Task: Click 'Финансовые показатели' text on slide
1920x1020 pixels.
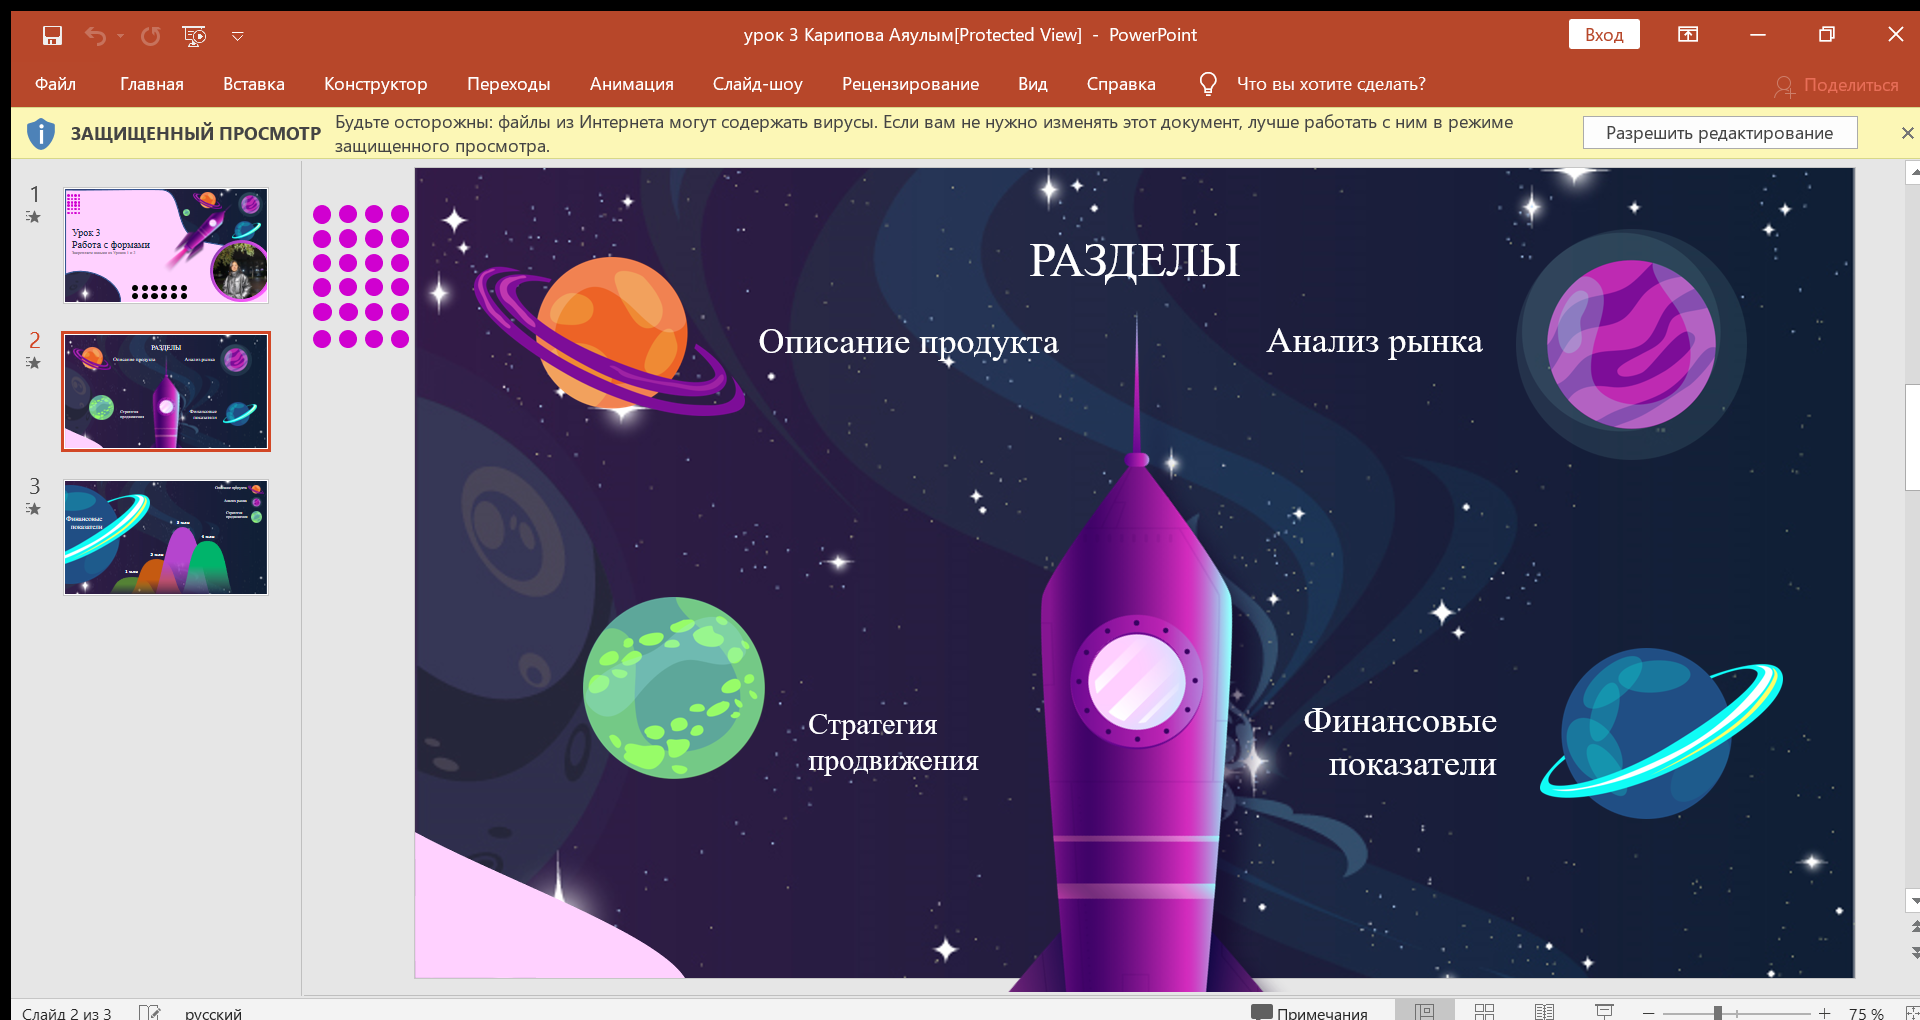Action: [1400, 742]
